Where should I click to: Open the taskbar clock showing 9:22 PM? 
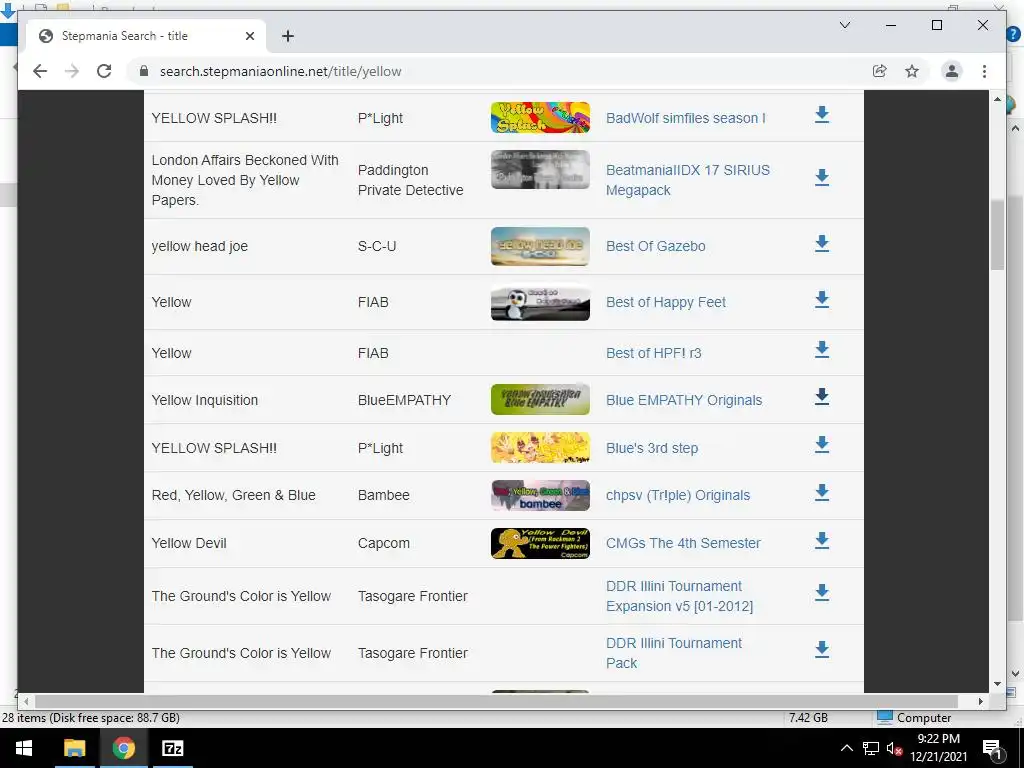[x=938, y=748]
